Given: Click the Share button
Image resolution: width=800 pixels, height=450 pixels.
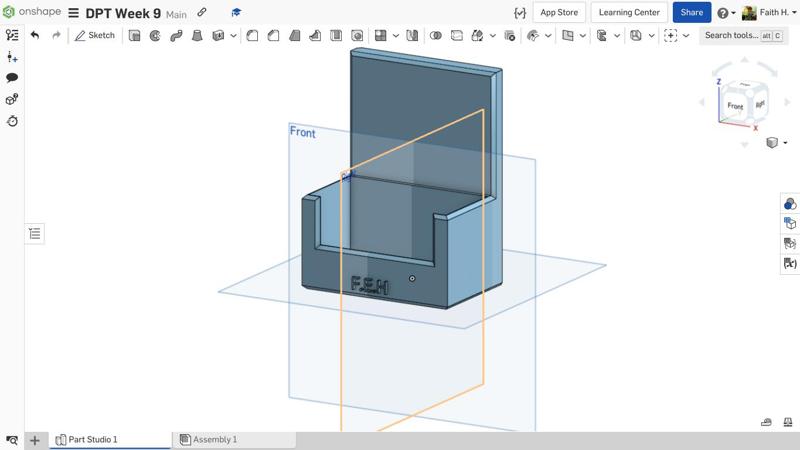Looking at the screenshot, I should coord(691,13).
